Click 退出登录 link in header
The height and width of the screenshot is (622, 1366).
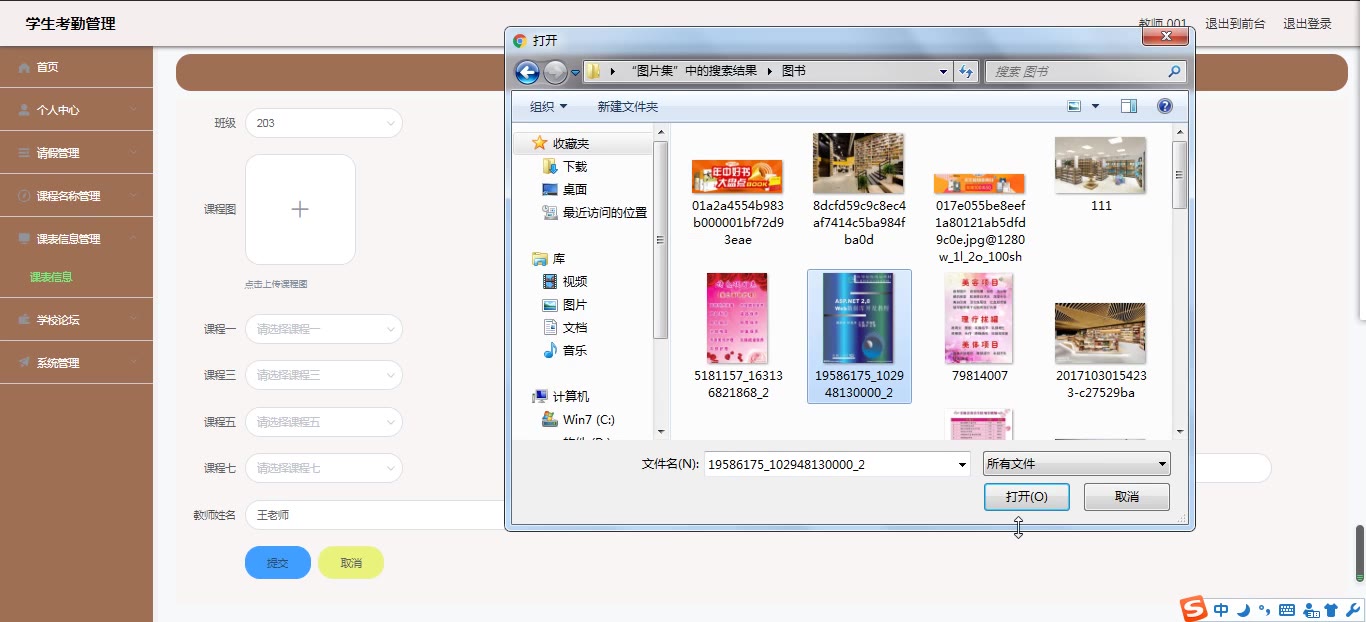1308,24
